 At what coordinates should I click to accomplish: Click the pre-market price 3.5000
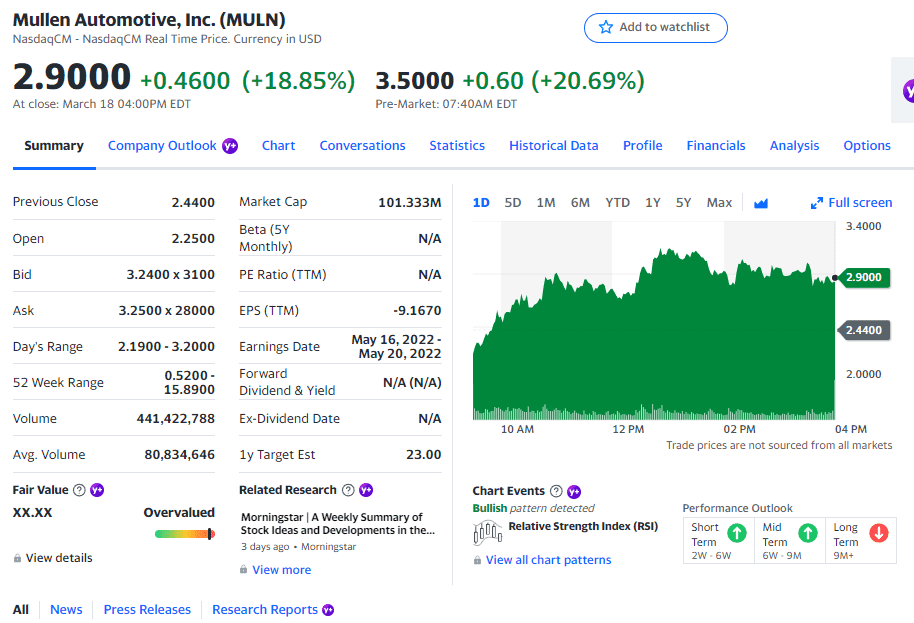point(414,80)
